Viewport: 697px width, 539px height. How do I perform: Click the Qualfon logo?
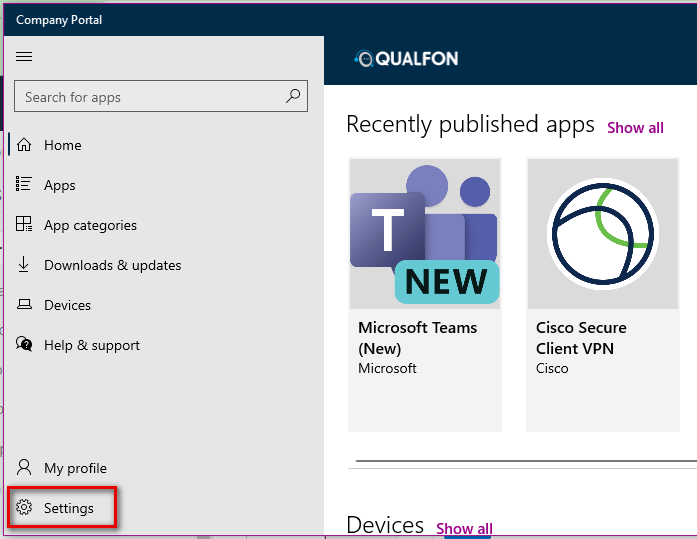406,59
